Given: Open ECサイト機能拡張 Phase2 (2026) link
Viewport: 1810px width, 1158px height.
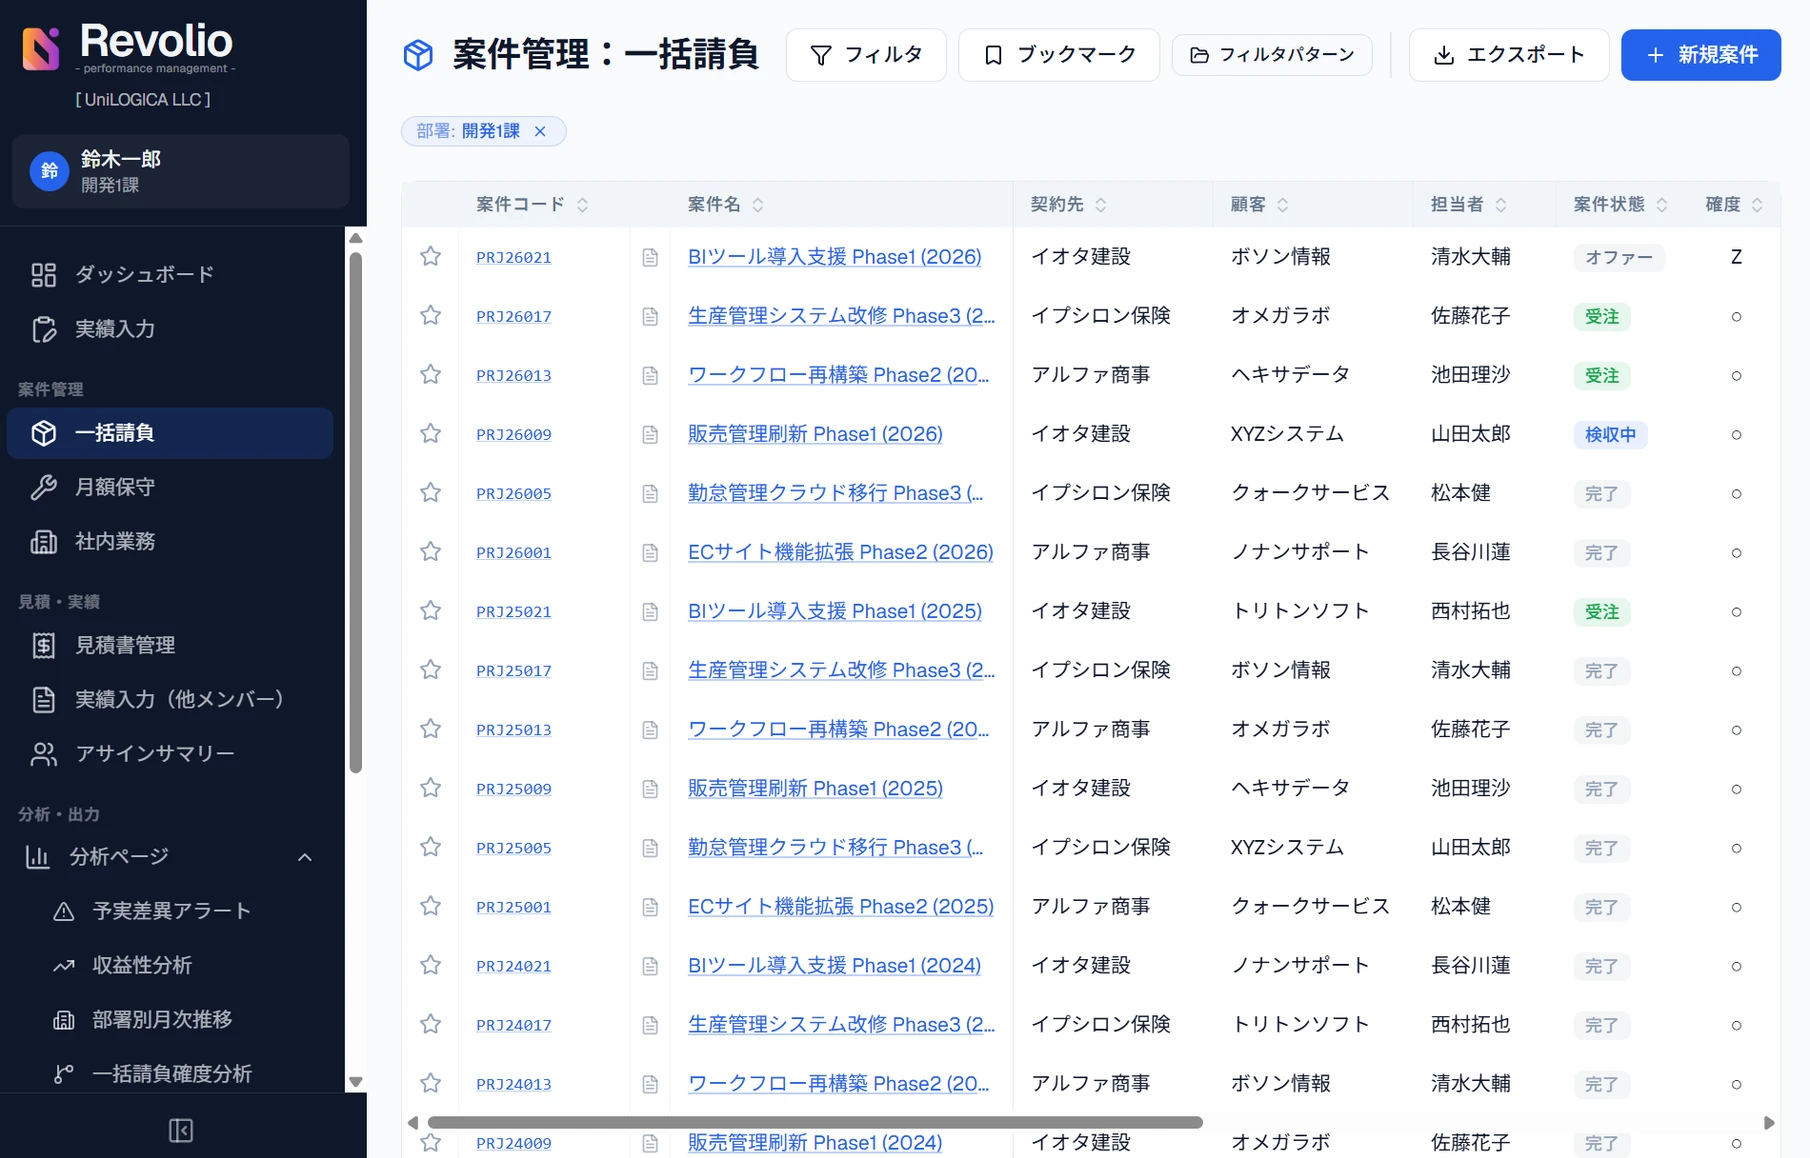Looking at the screenshot, I should pos(840,552).
